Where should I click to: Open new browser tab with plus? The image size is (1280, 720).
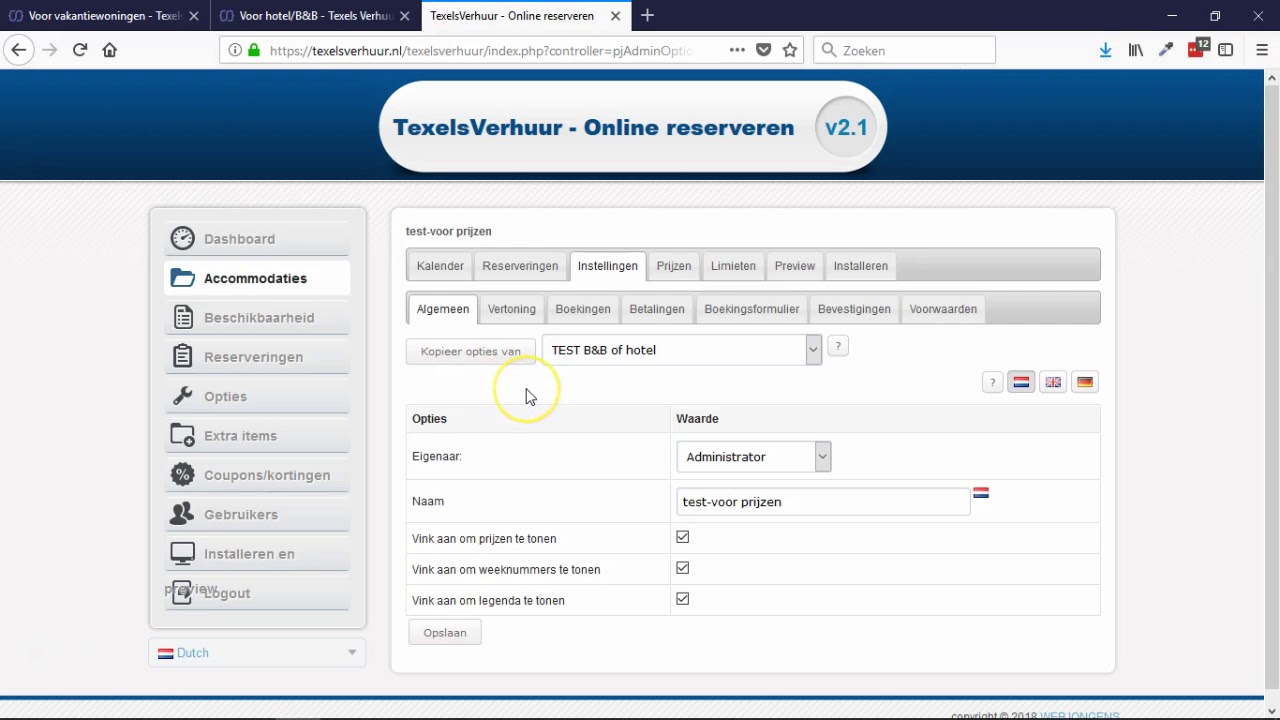click(x=648, y=15)
